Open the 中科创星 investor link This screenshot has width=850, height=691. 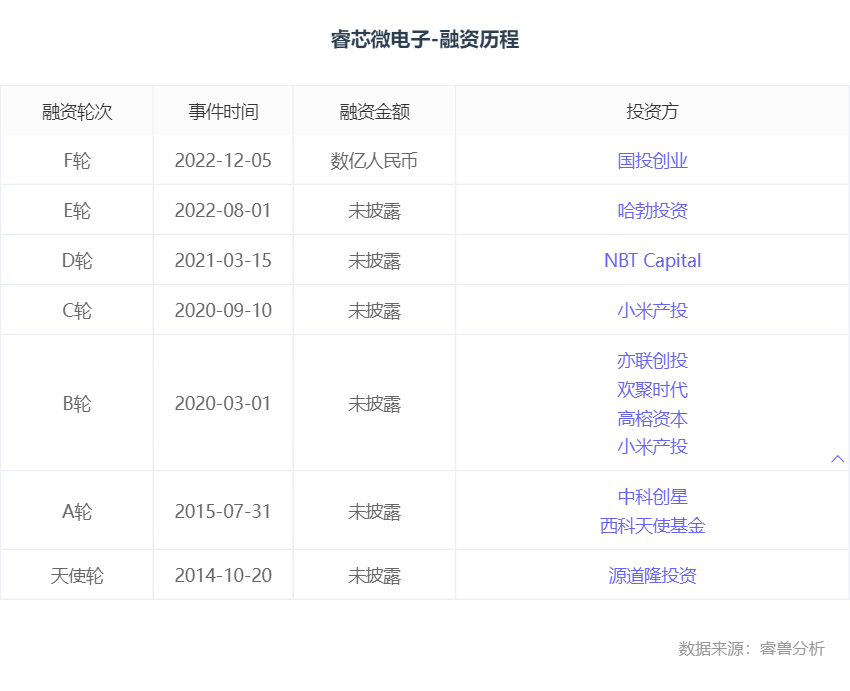652,496
